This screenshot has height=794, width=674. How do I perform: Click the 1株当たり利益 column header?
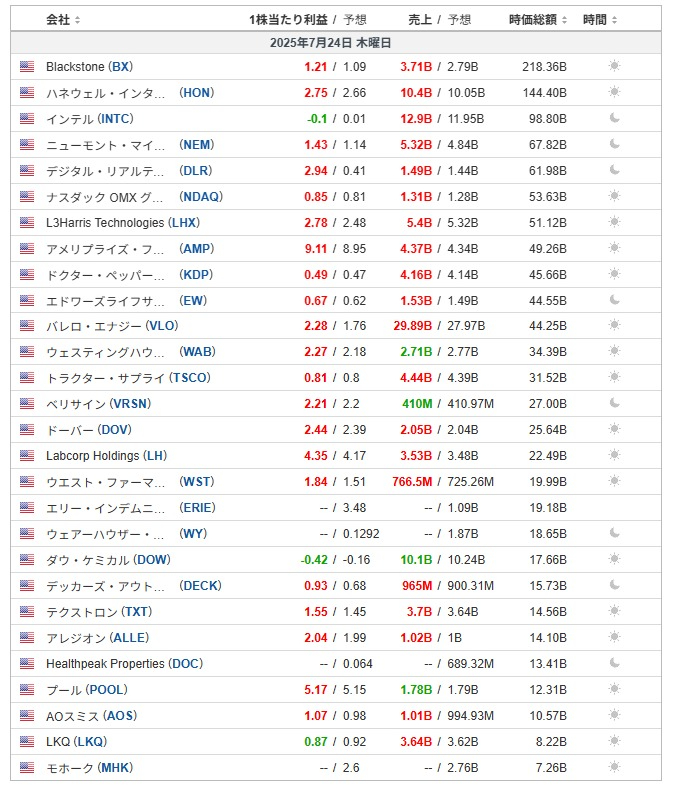pos(288,20)
